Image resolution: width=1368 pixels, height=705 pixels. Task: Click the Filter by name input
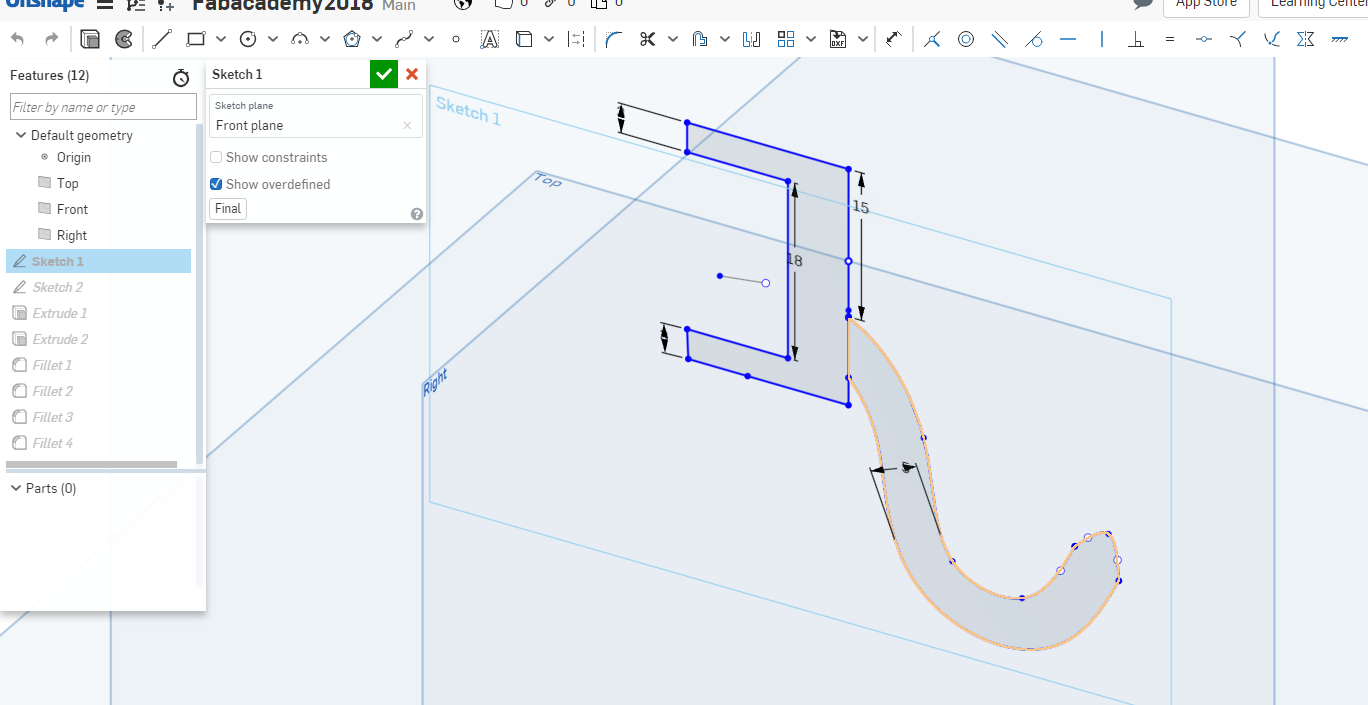(x=103, y=107)
